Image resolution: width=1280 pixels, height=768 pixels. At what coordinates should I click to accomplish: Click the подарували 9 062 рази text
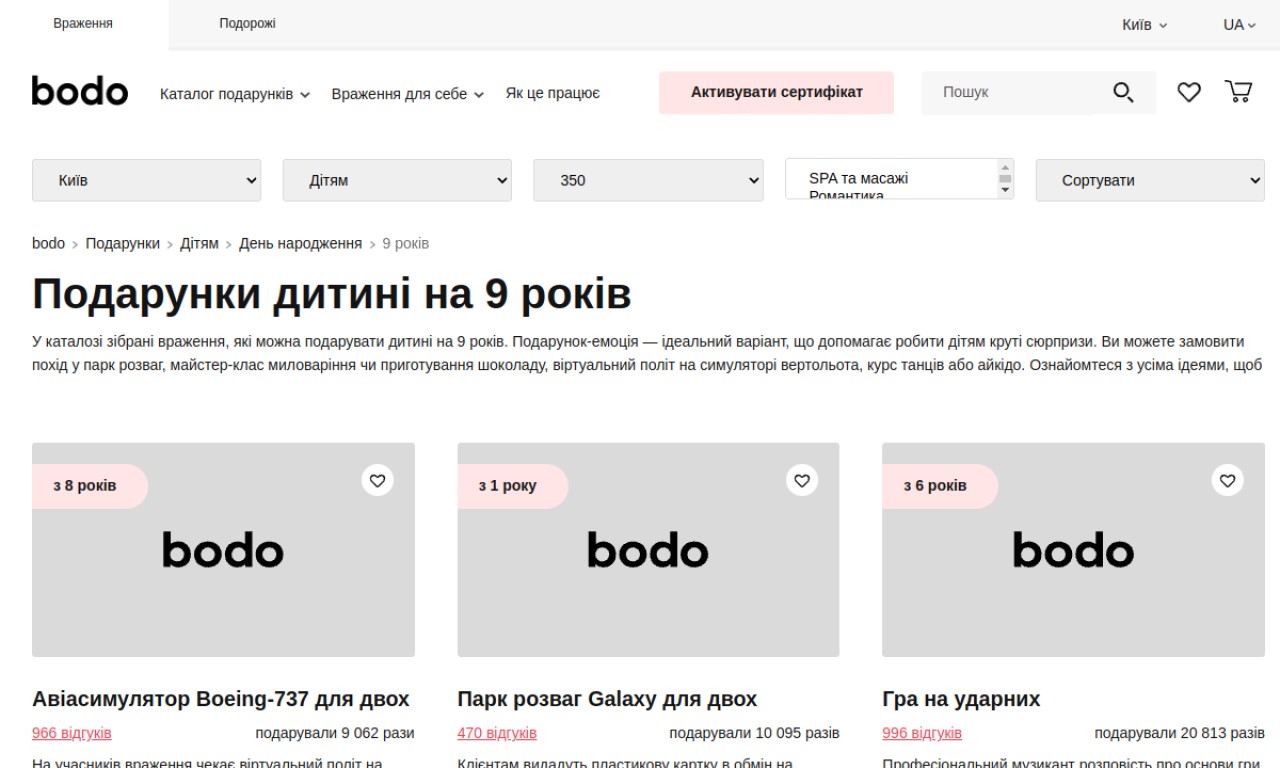pos(335,733)
